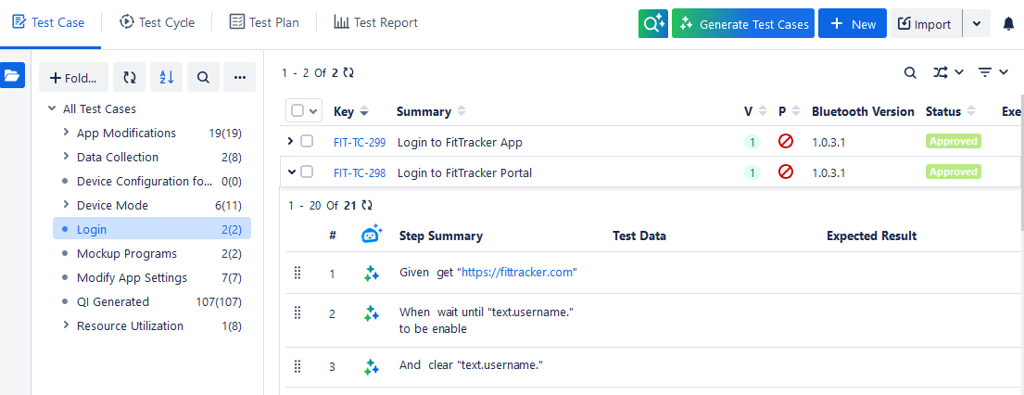Screen dimensions: 1024x395
Task: Expand App Modifications folder
Action: (65, 133)
